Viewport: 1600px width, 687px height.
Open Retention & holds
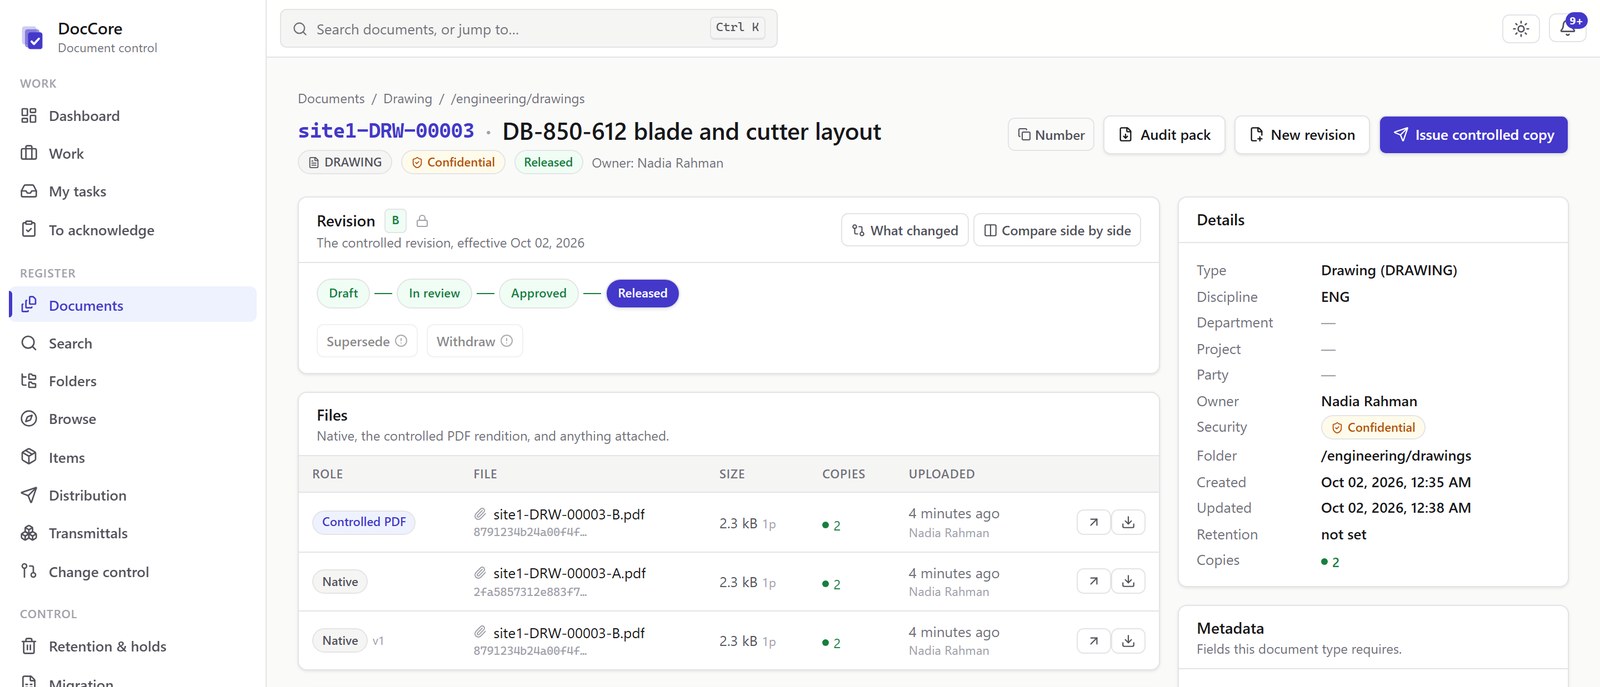coord(133,647)
